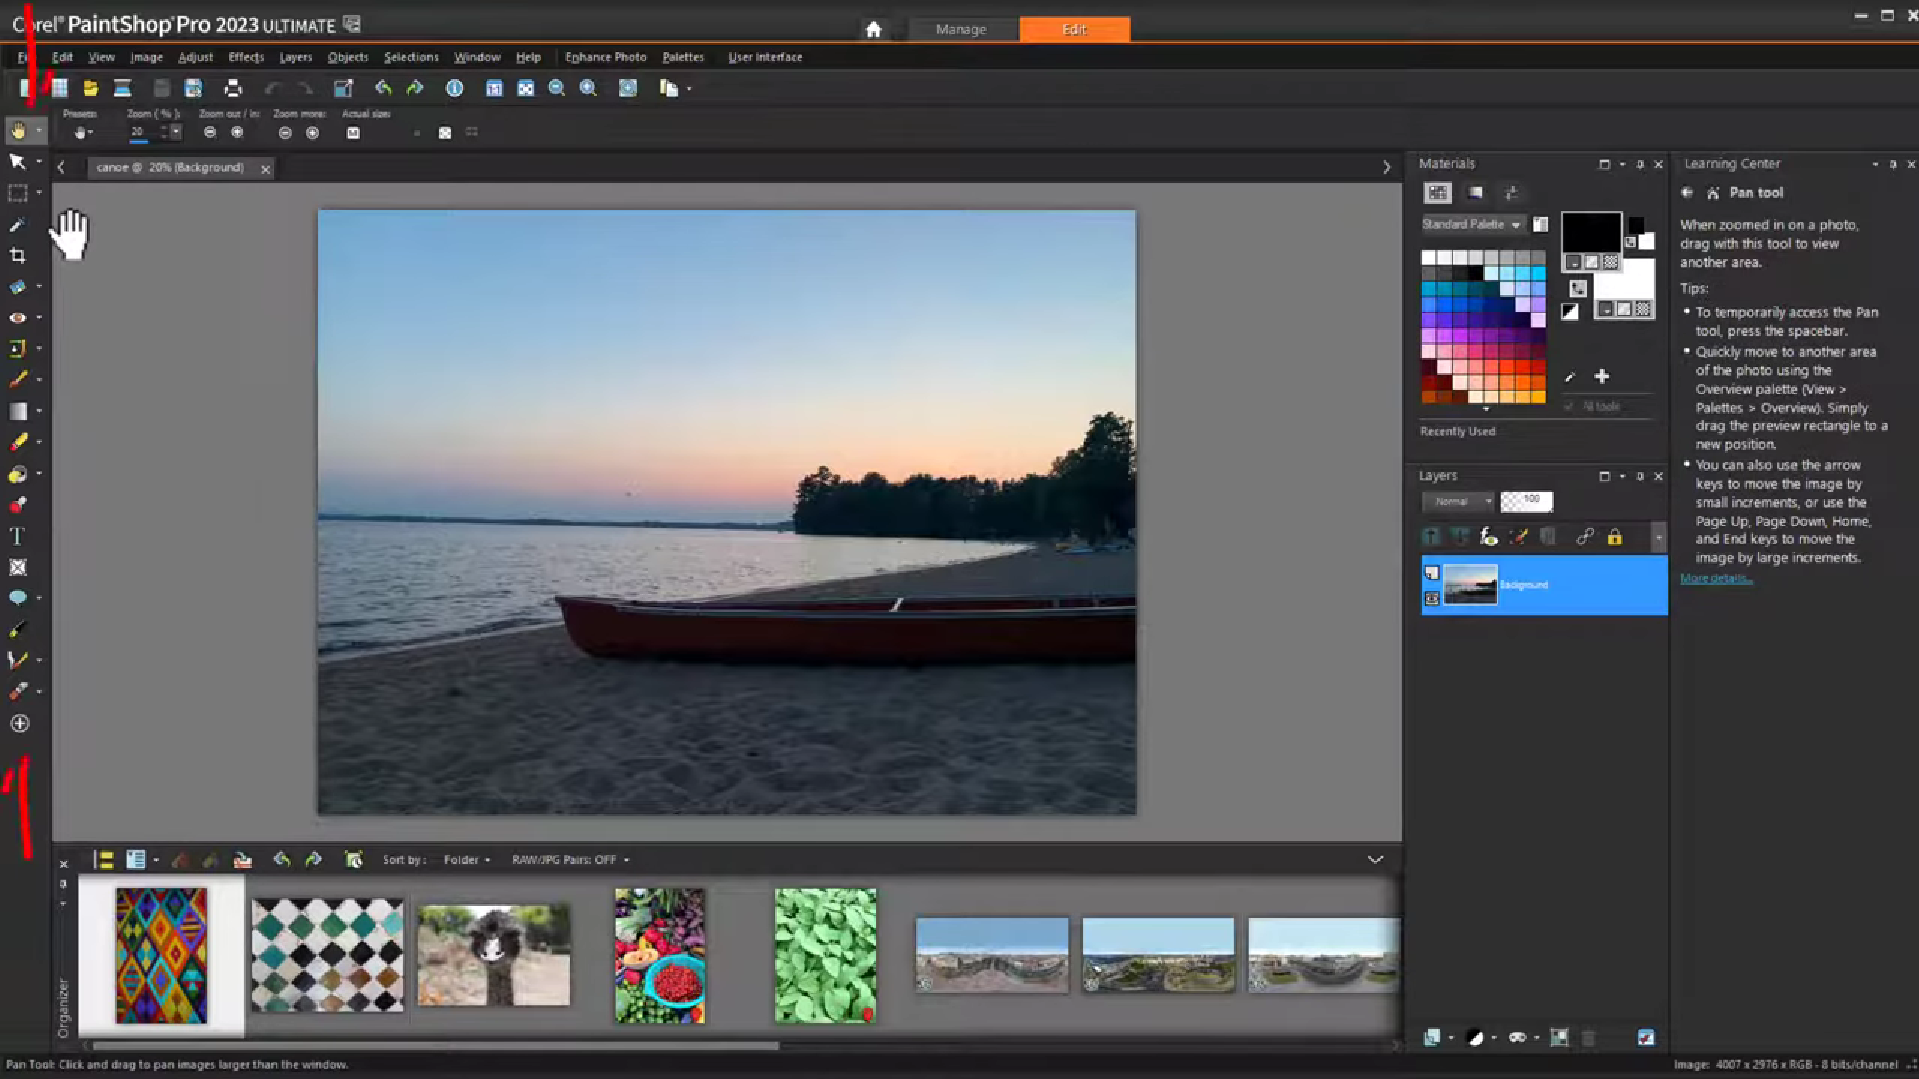This screenshot has height=1079, width=1919.
Task: Click Enhance Photo button
Action: pyautogui.click(x=605, y=57)
